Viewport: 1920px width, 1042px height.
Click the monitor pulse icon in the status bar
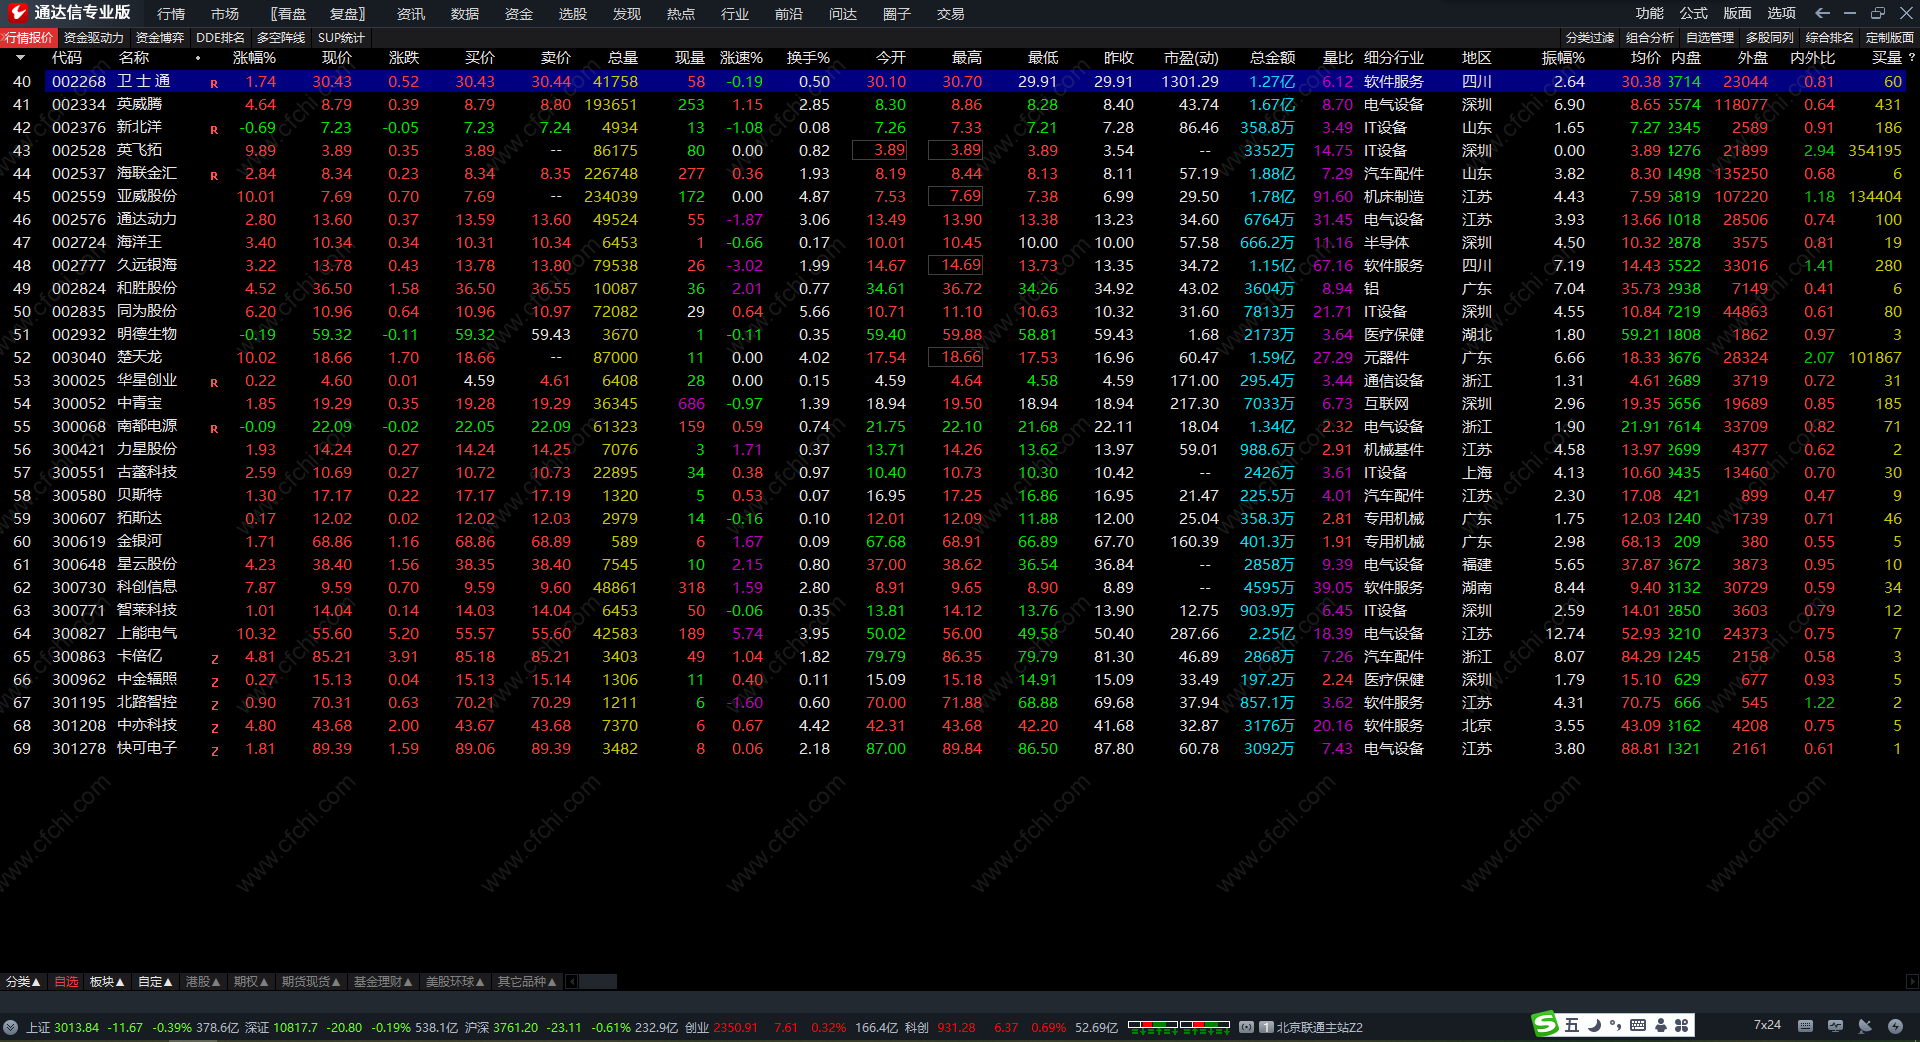pos(1835,1026)
